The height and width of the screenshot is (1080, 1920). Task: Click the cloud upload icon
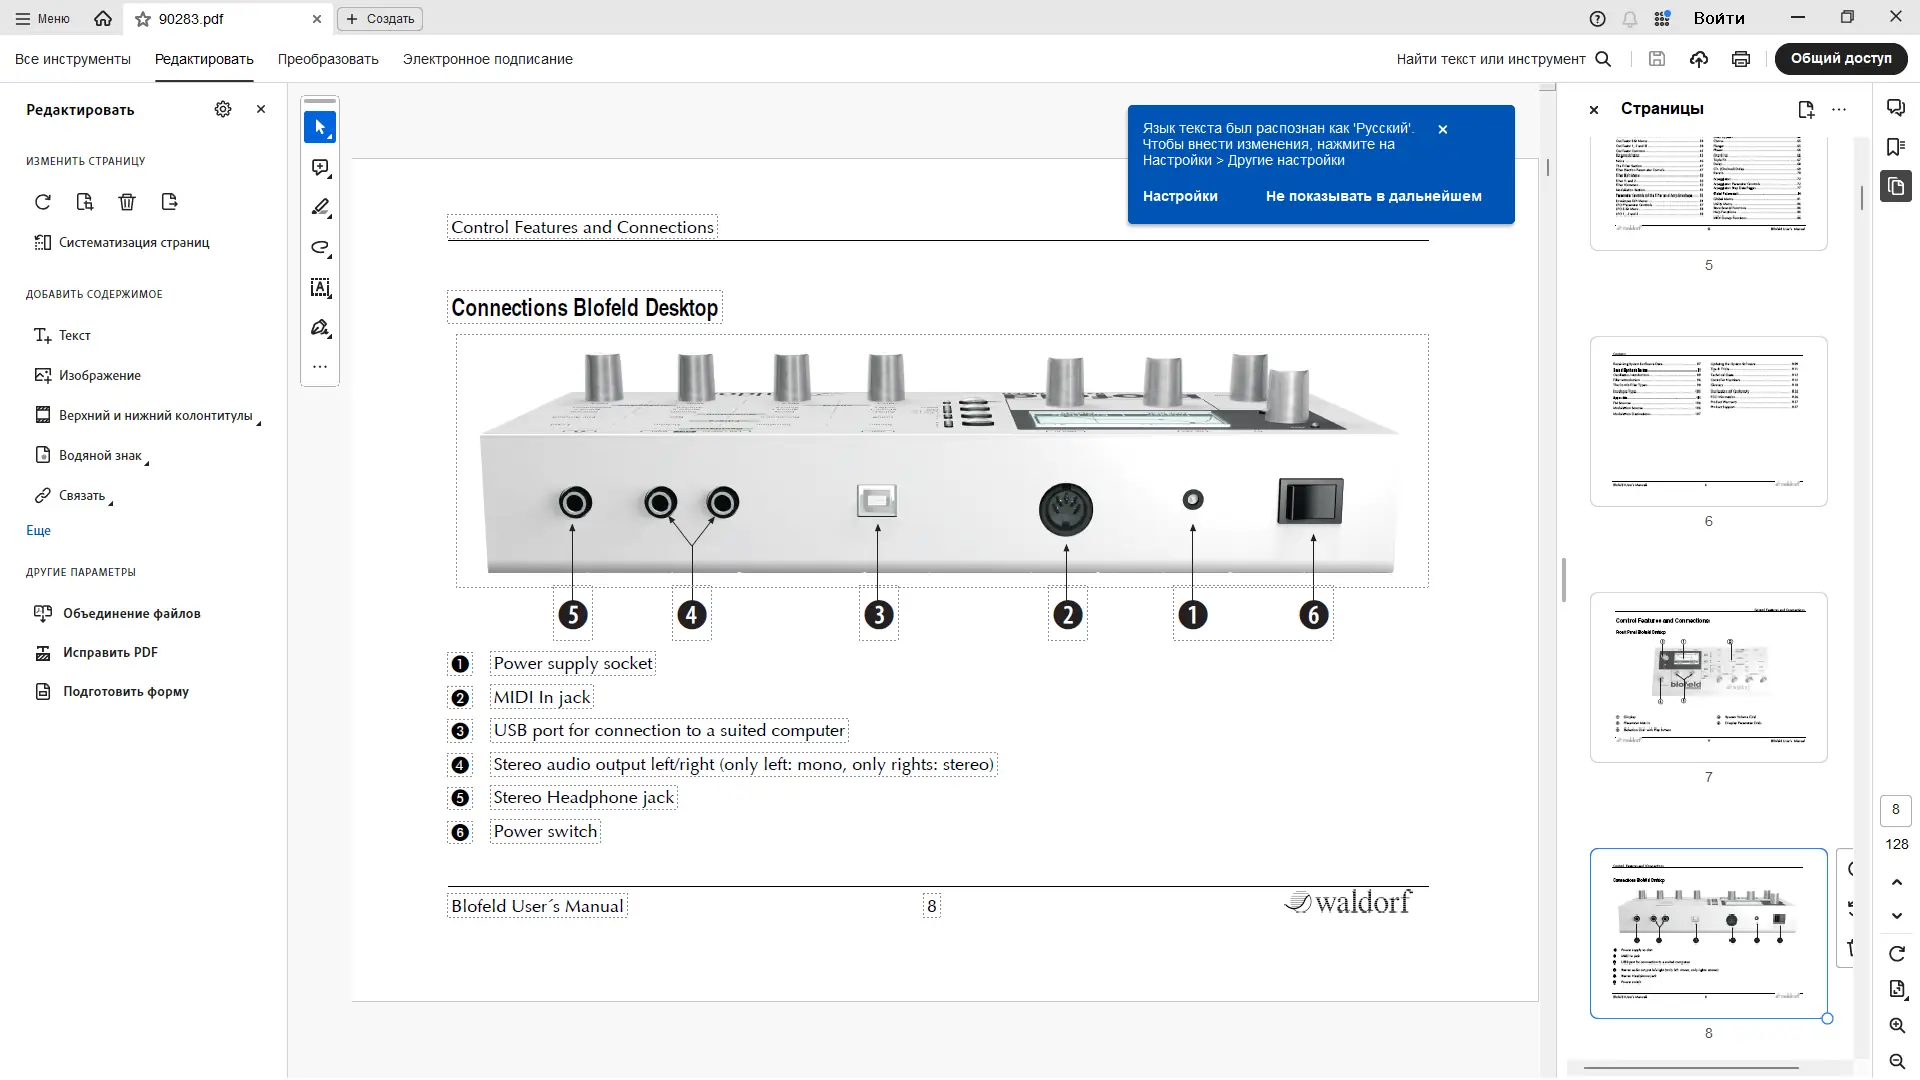(1699, 59)
